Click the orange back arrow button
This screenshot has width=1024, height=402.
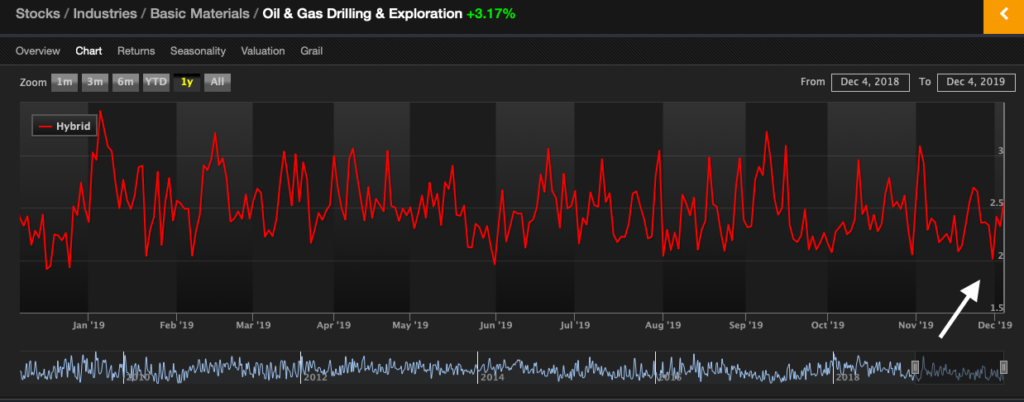click(1004, 17)
